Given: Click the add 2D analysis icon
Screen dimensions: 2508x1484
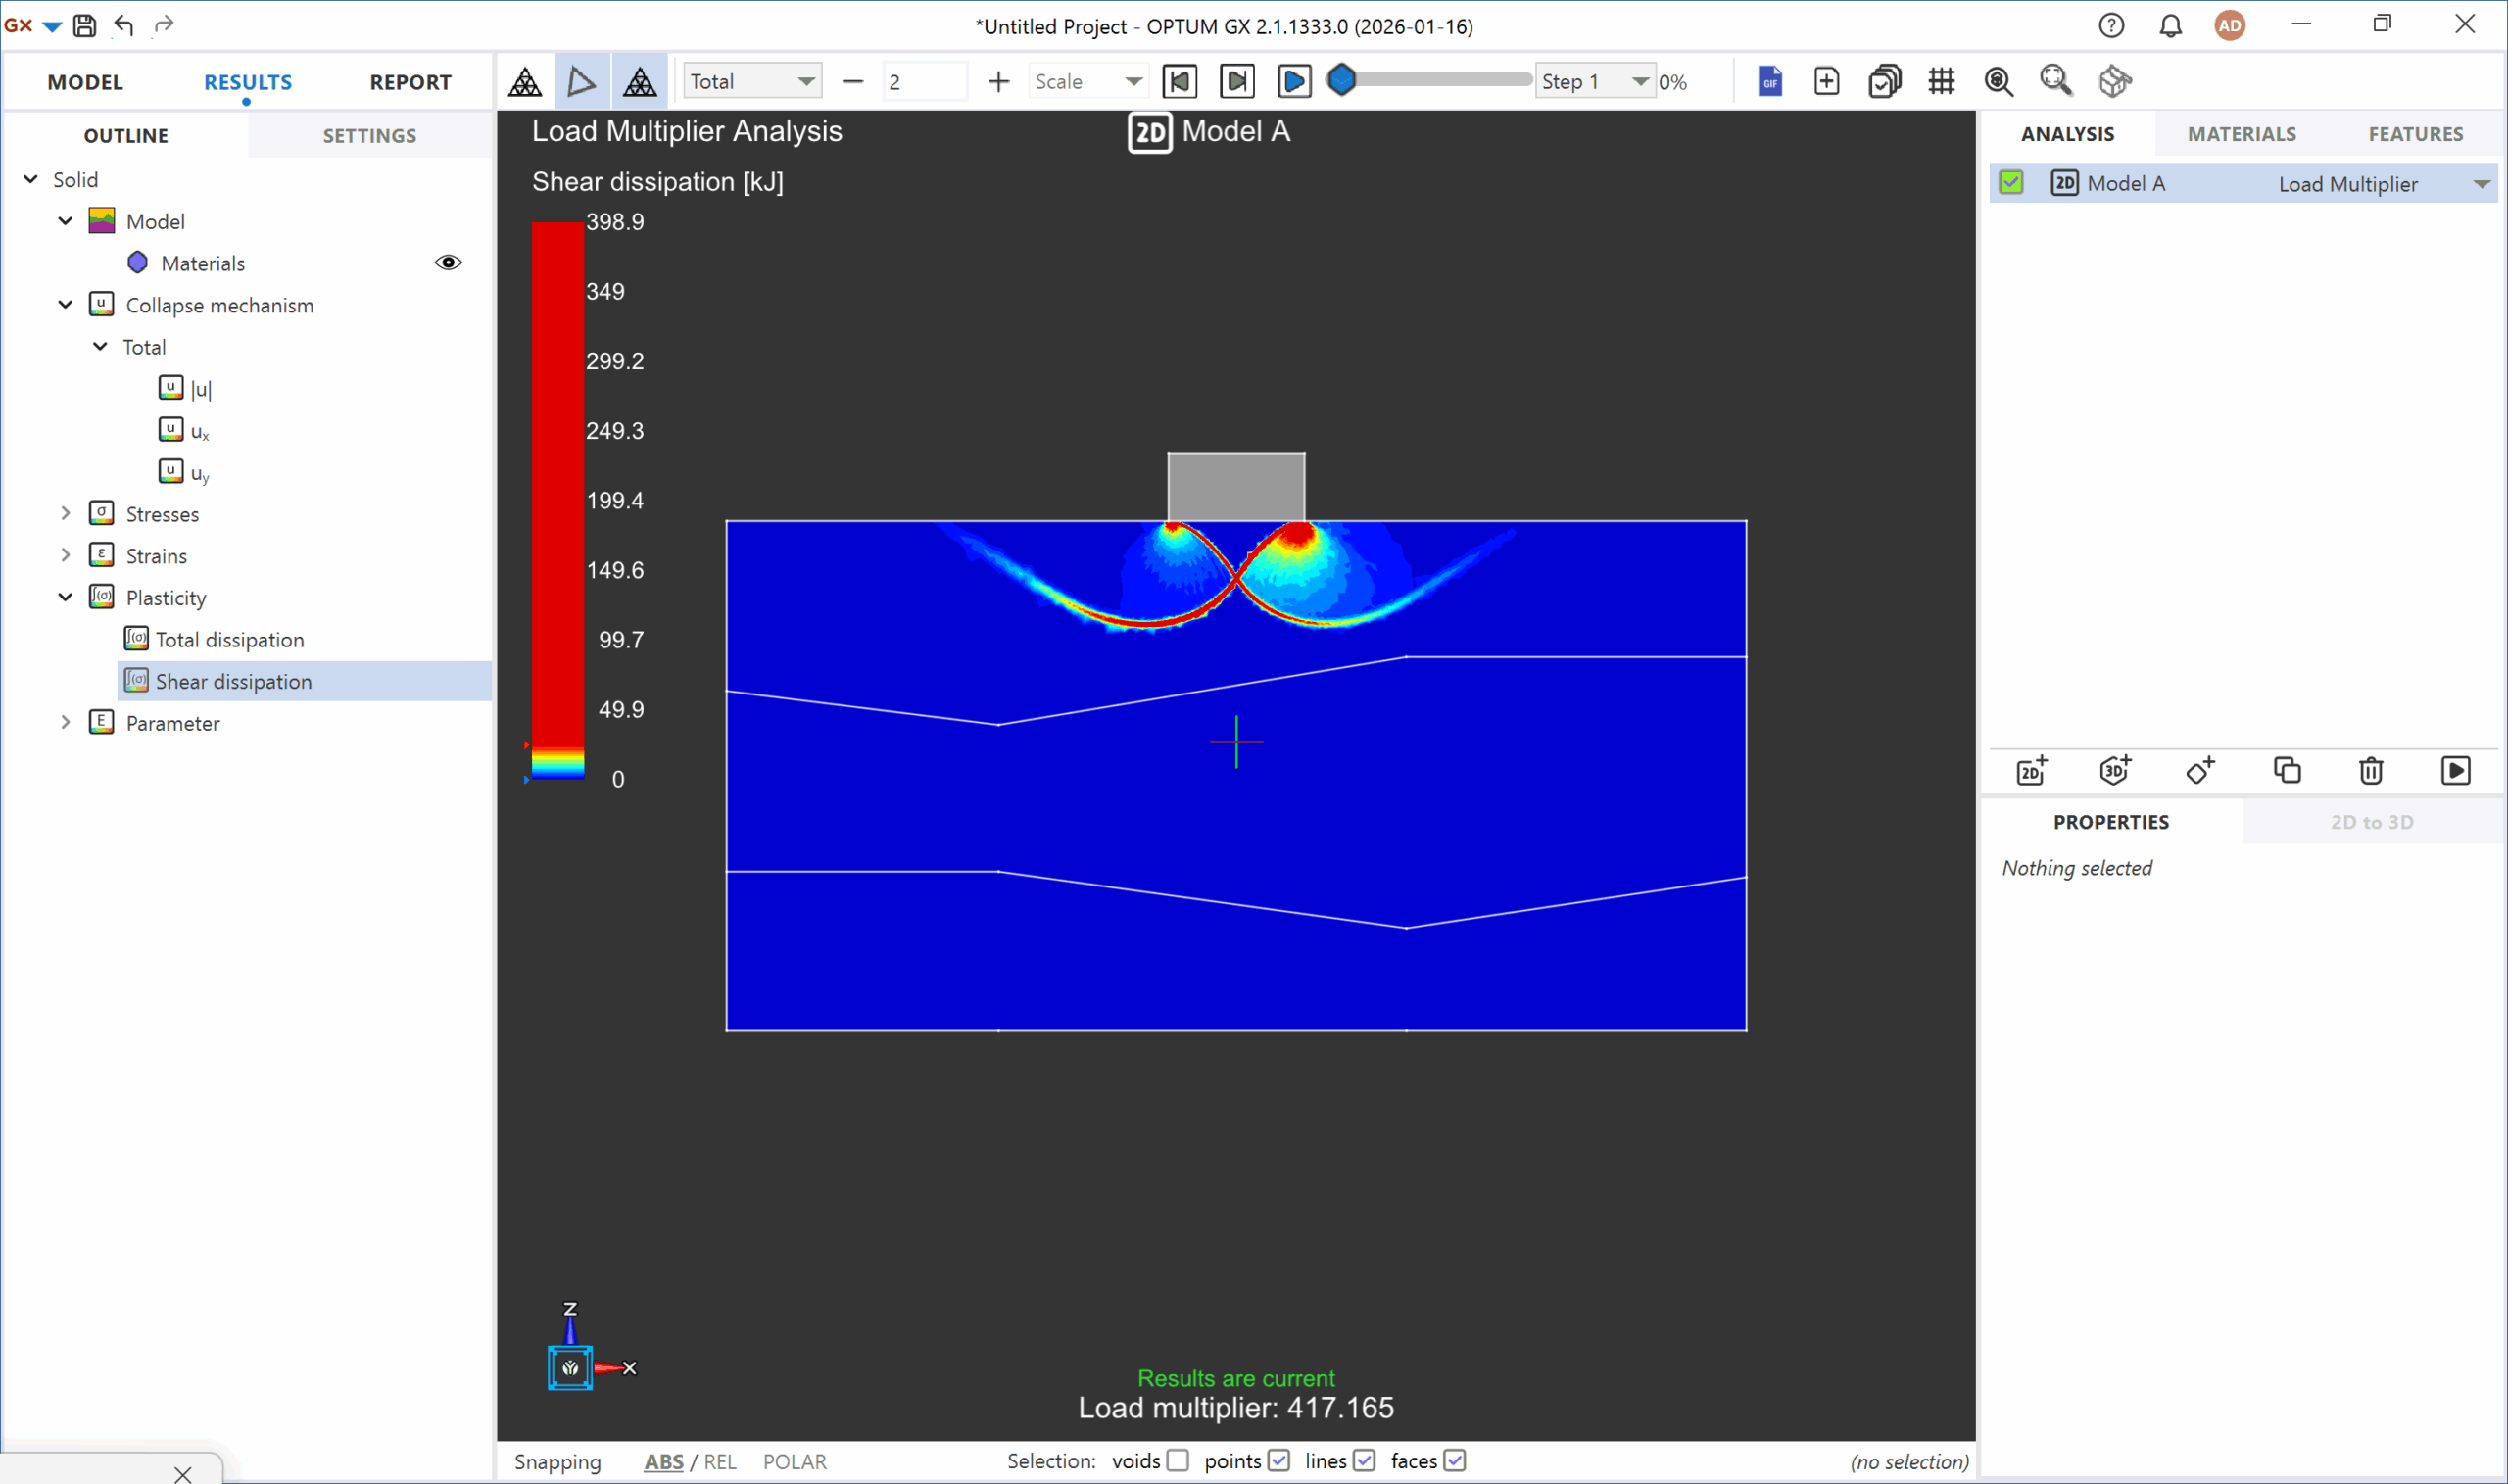Looking at the screenshot, I should pyautogui.click(x=2031, y=771).
